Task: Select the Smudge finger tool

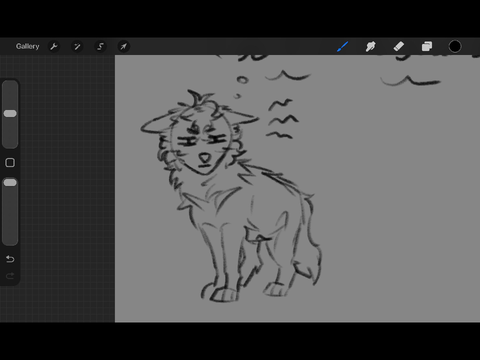Action: (370, 46)
